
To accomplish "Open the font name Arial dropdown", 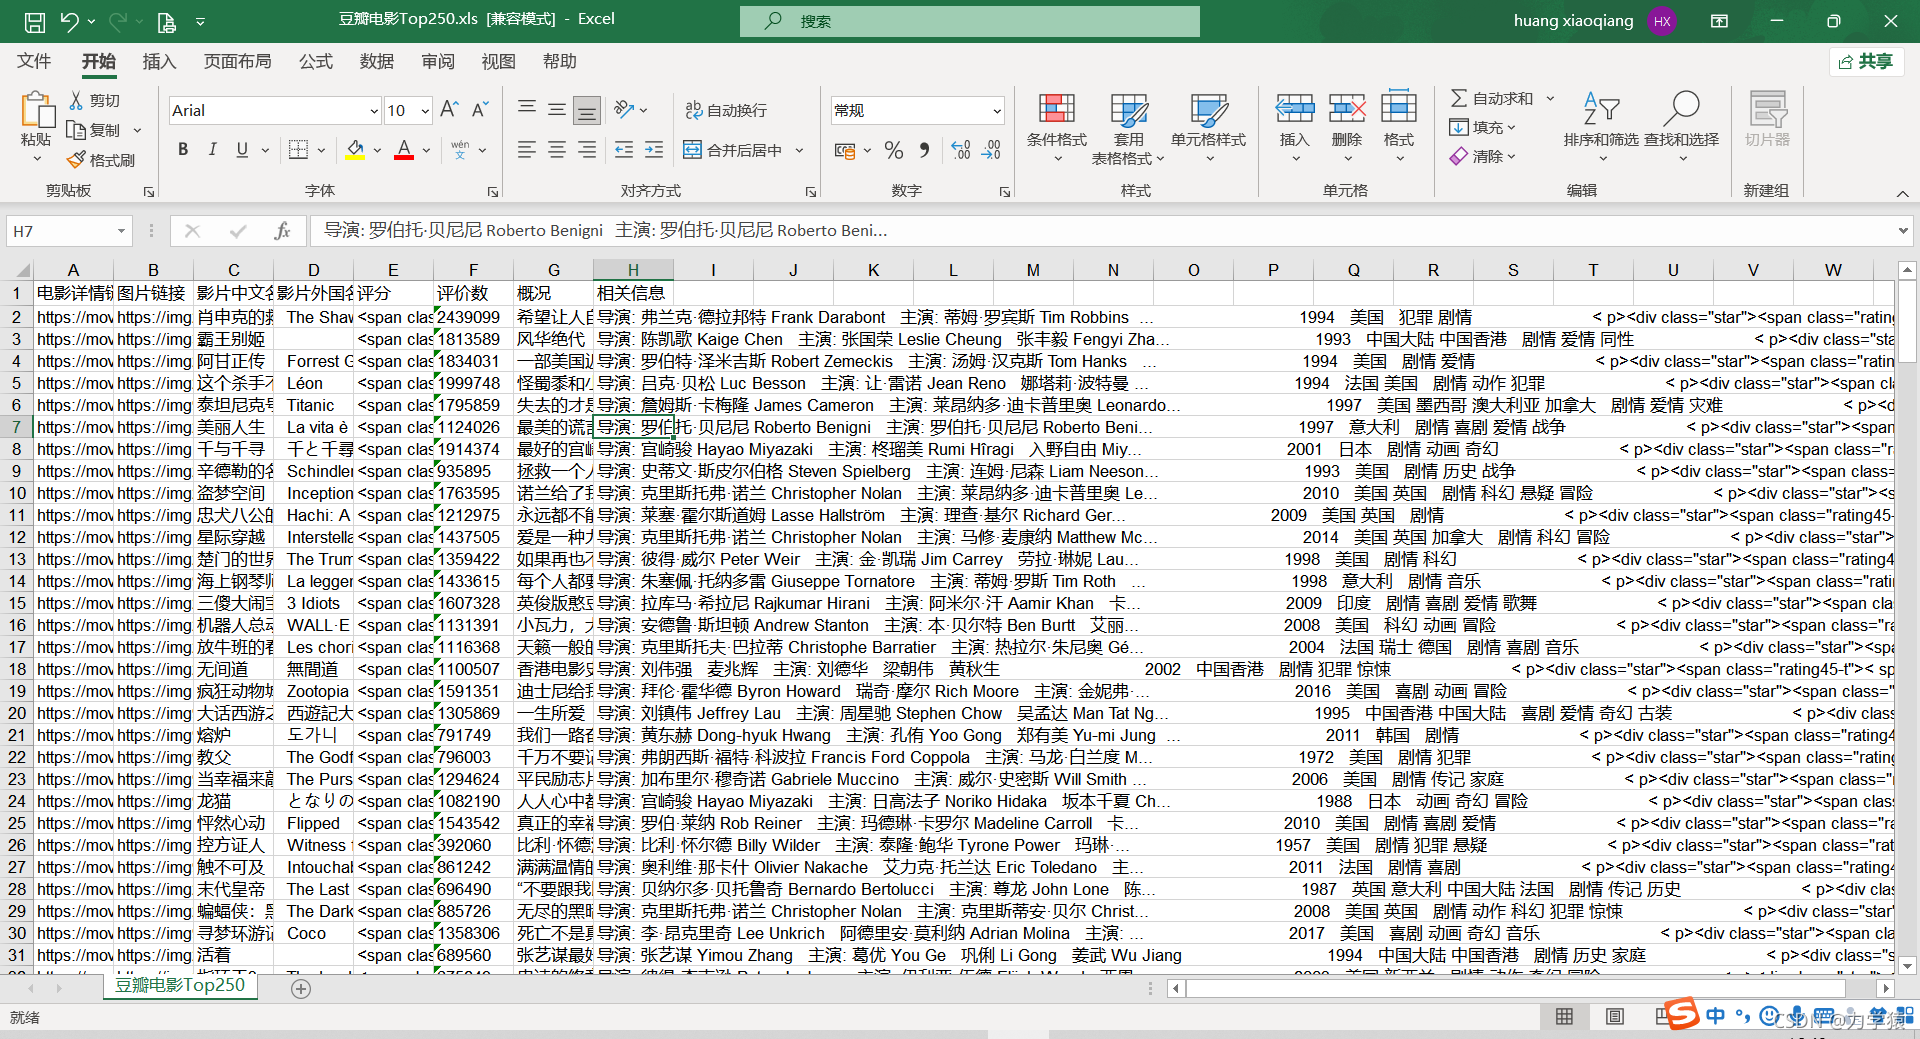I will click(374, 111).
